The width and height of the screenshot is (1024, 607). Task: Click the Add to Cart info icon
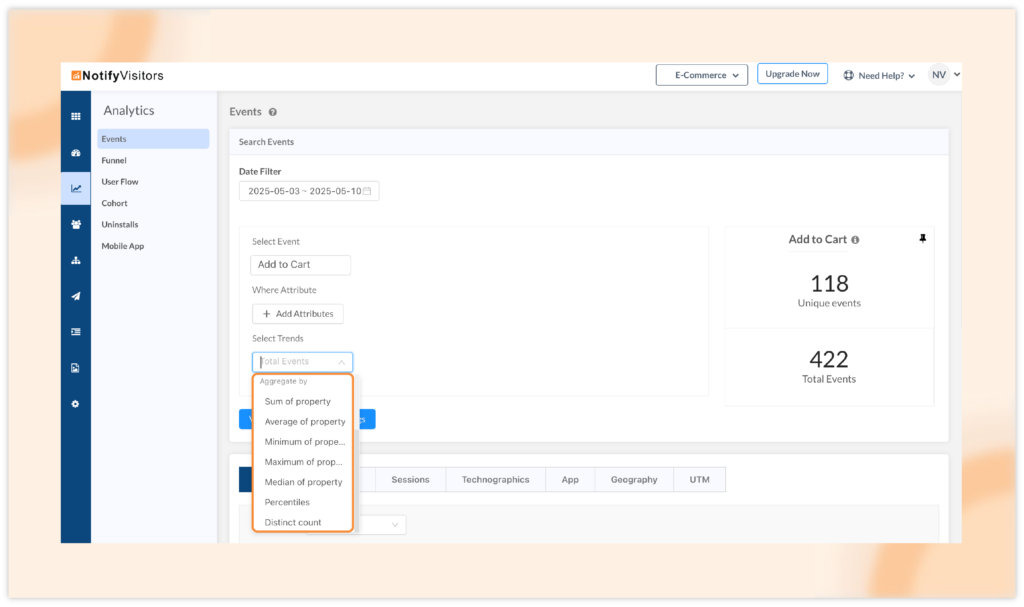click(x=856, y=240)
